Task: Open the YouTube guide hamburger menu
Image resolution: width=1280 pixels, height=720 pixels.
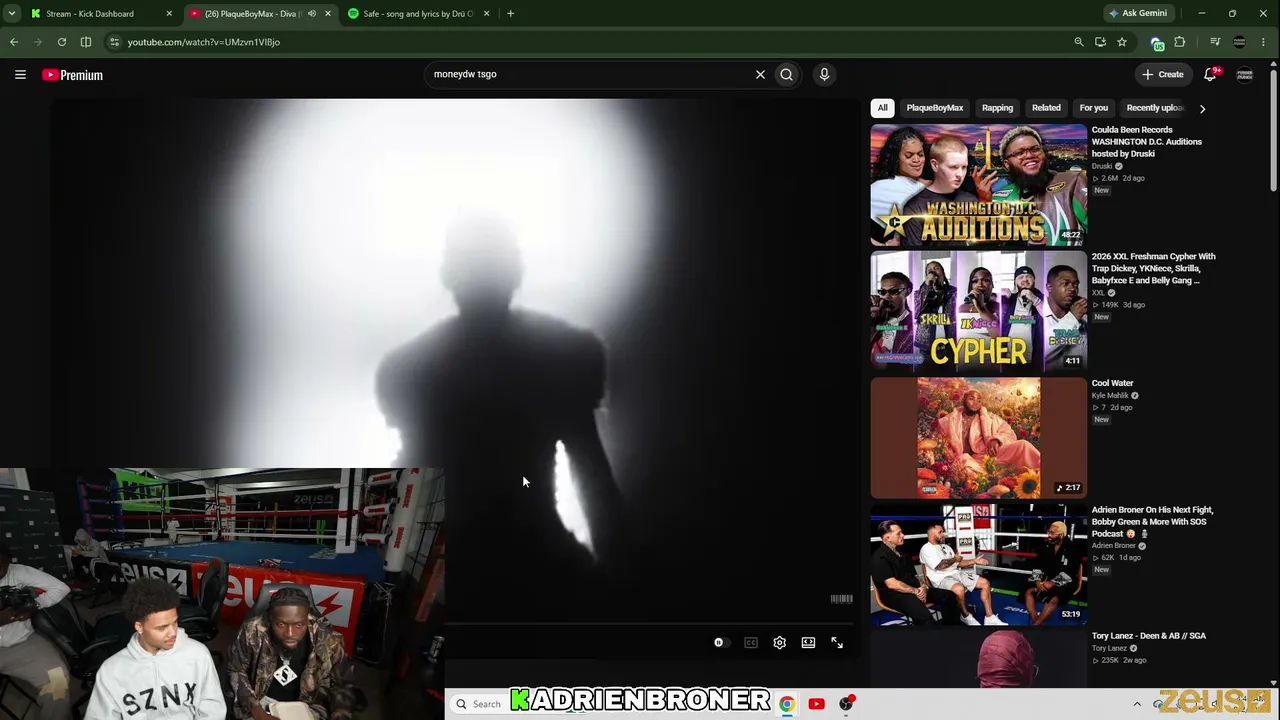Action: pos(20,74)
